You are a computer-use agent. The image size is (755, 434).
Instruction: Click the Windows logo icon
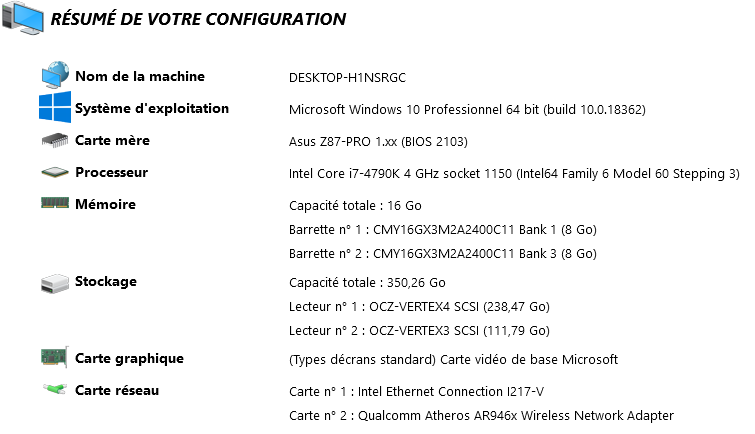tap(54, 108)
